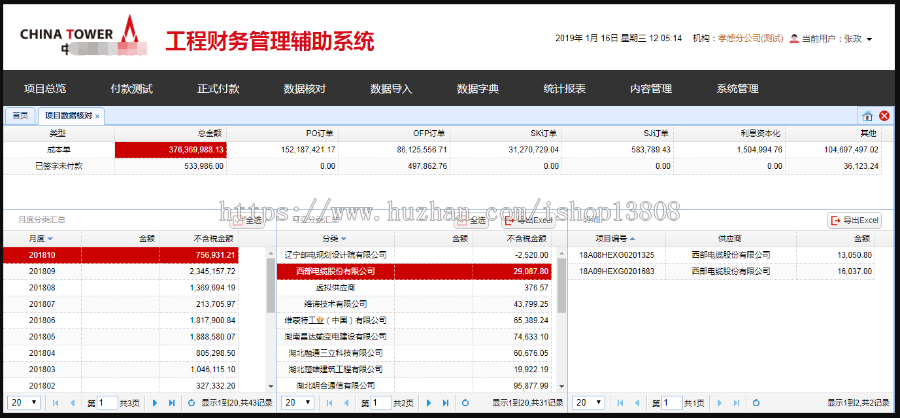Open the 正式付款 menu
Viewport: 900px width, 418px height.
[x=218, y=89]
